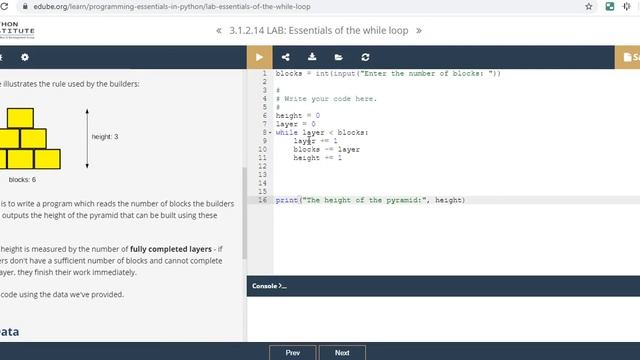Image resolution: width=640 pixels, height=360 pixels.
Task: Go to previous lab with « arrow
Action: tap(219, 31)
